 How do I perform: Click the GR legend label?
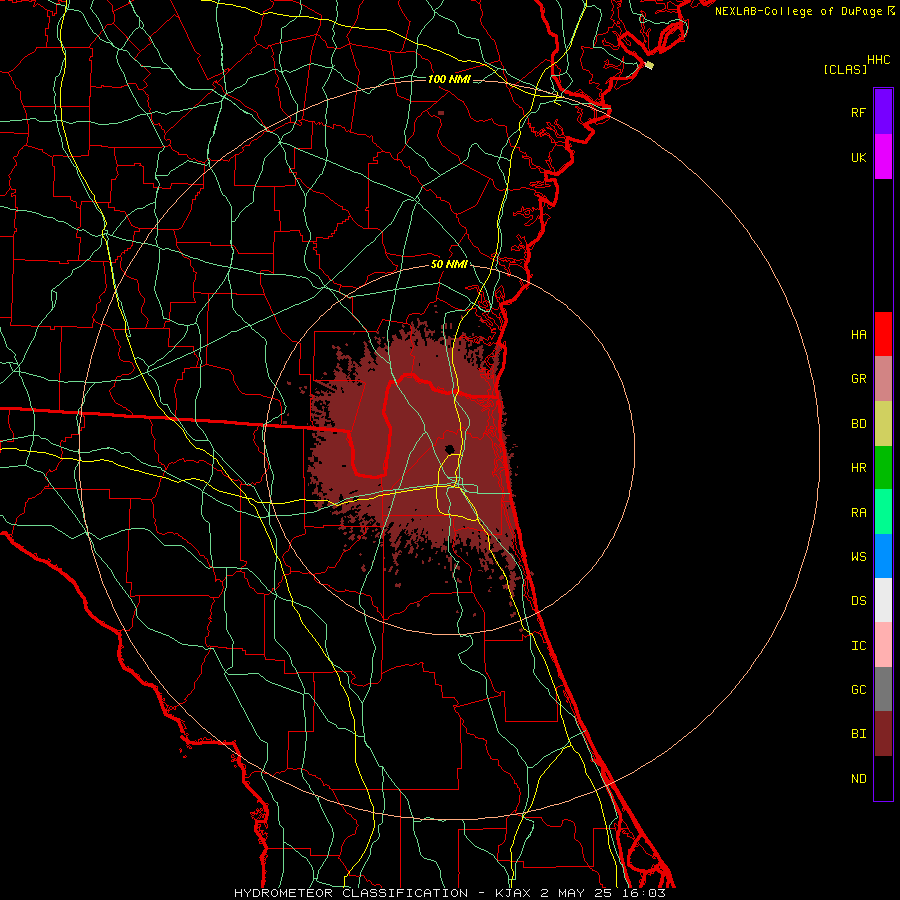[x=858, y=379]
